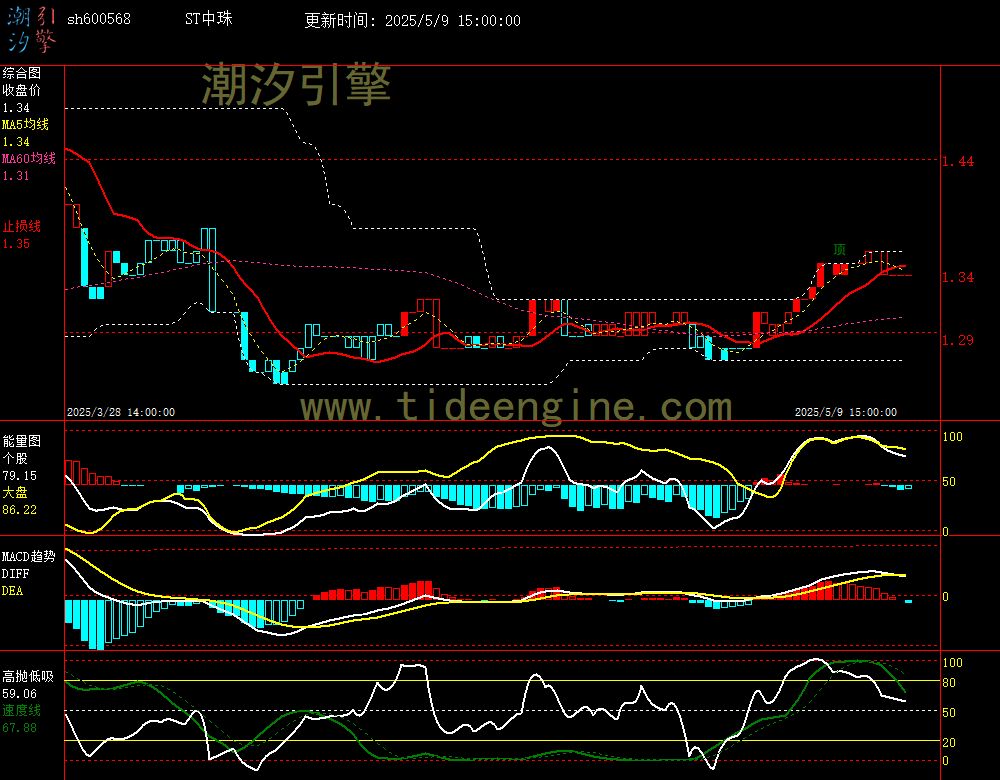Click the 20 level axis label
Image resolution: width=1000 pixels, height=780 pixels.
(x=949, y=742)
